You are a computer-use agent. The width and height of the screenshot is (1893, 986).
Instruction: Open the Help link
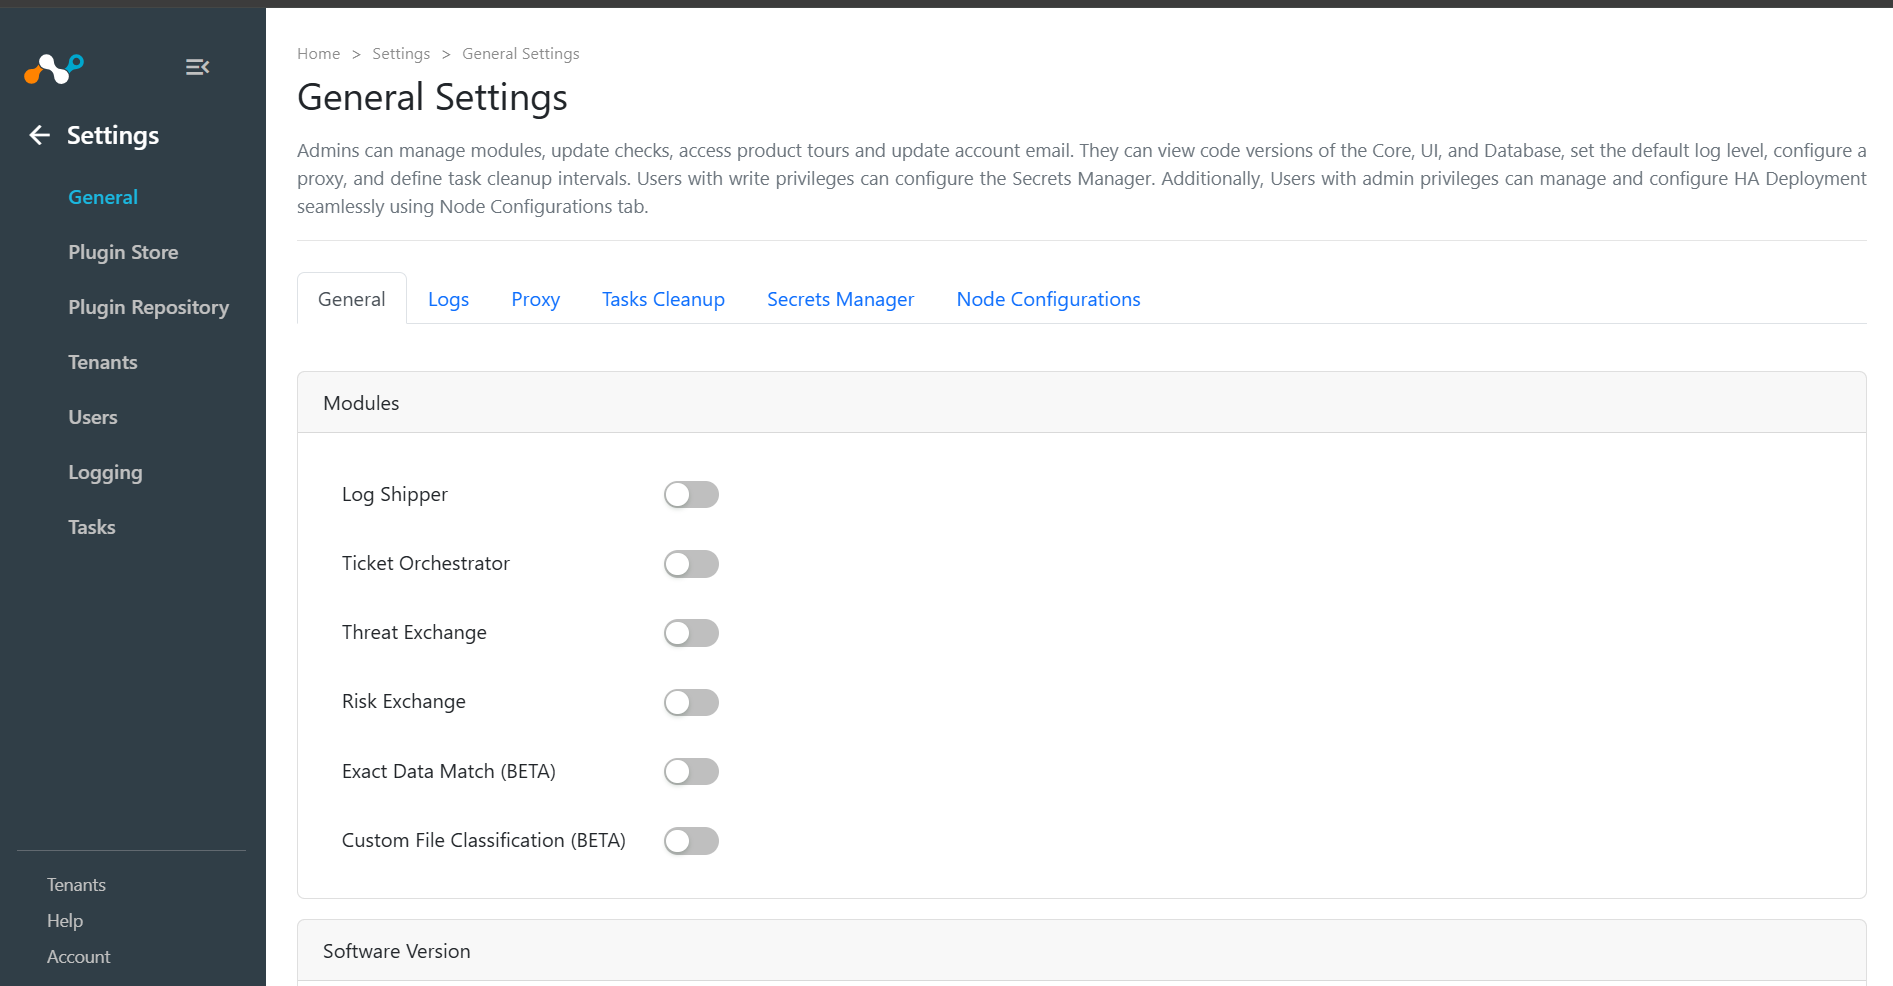click(x=65, y=921)
